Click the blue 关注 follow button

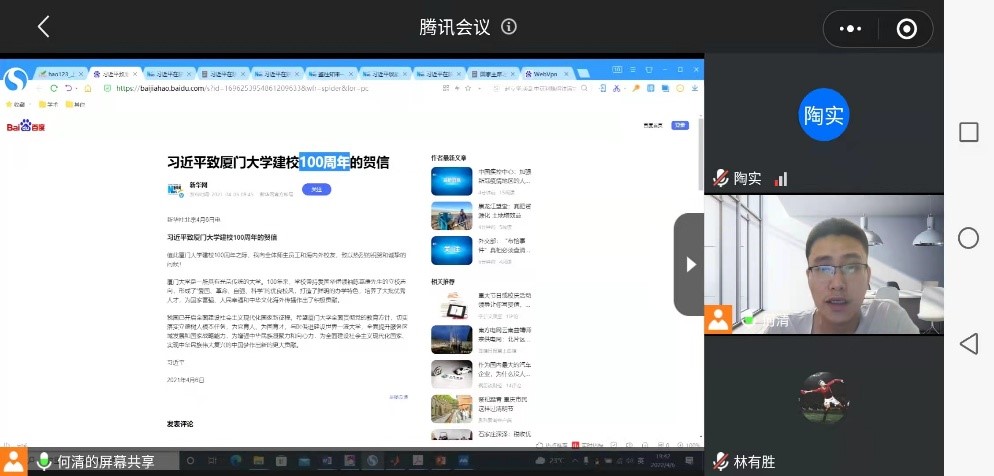coord(316,189)
